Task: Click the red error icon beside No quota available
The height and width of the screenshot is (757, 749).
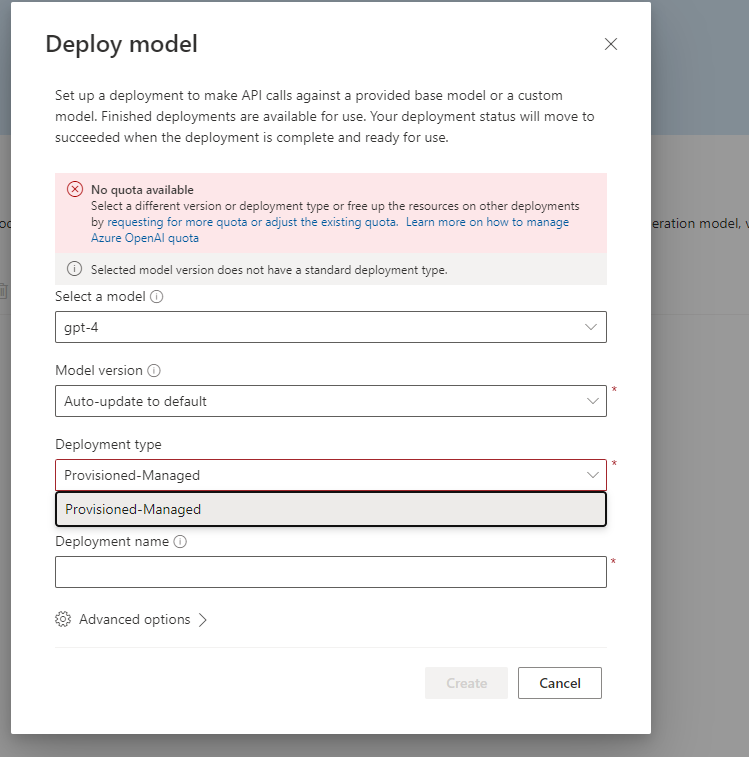Action: pyautogui.click(x=75, y=189)
